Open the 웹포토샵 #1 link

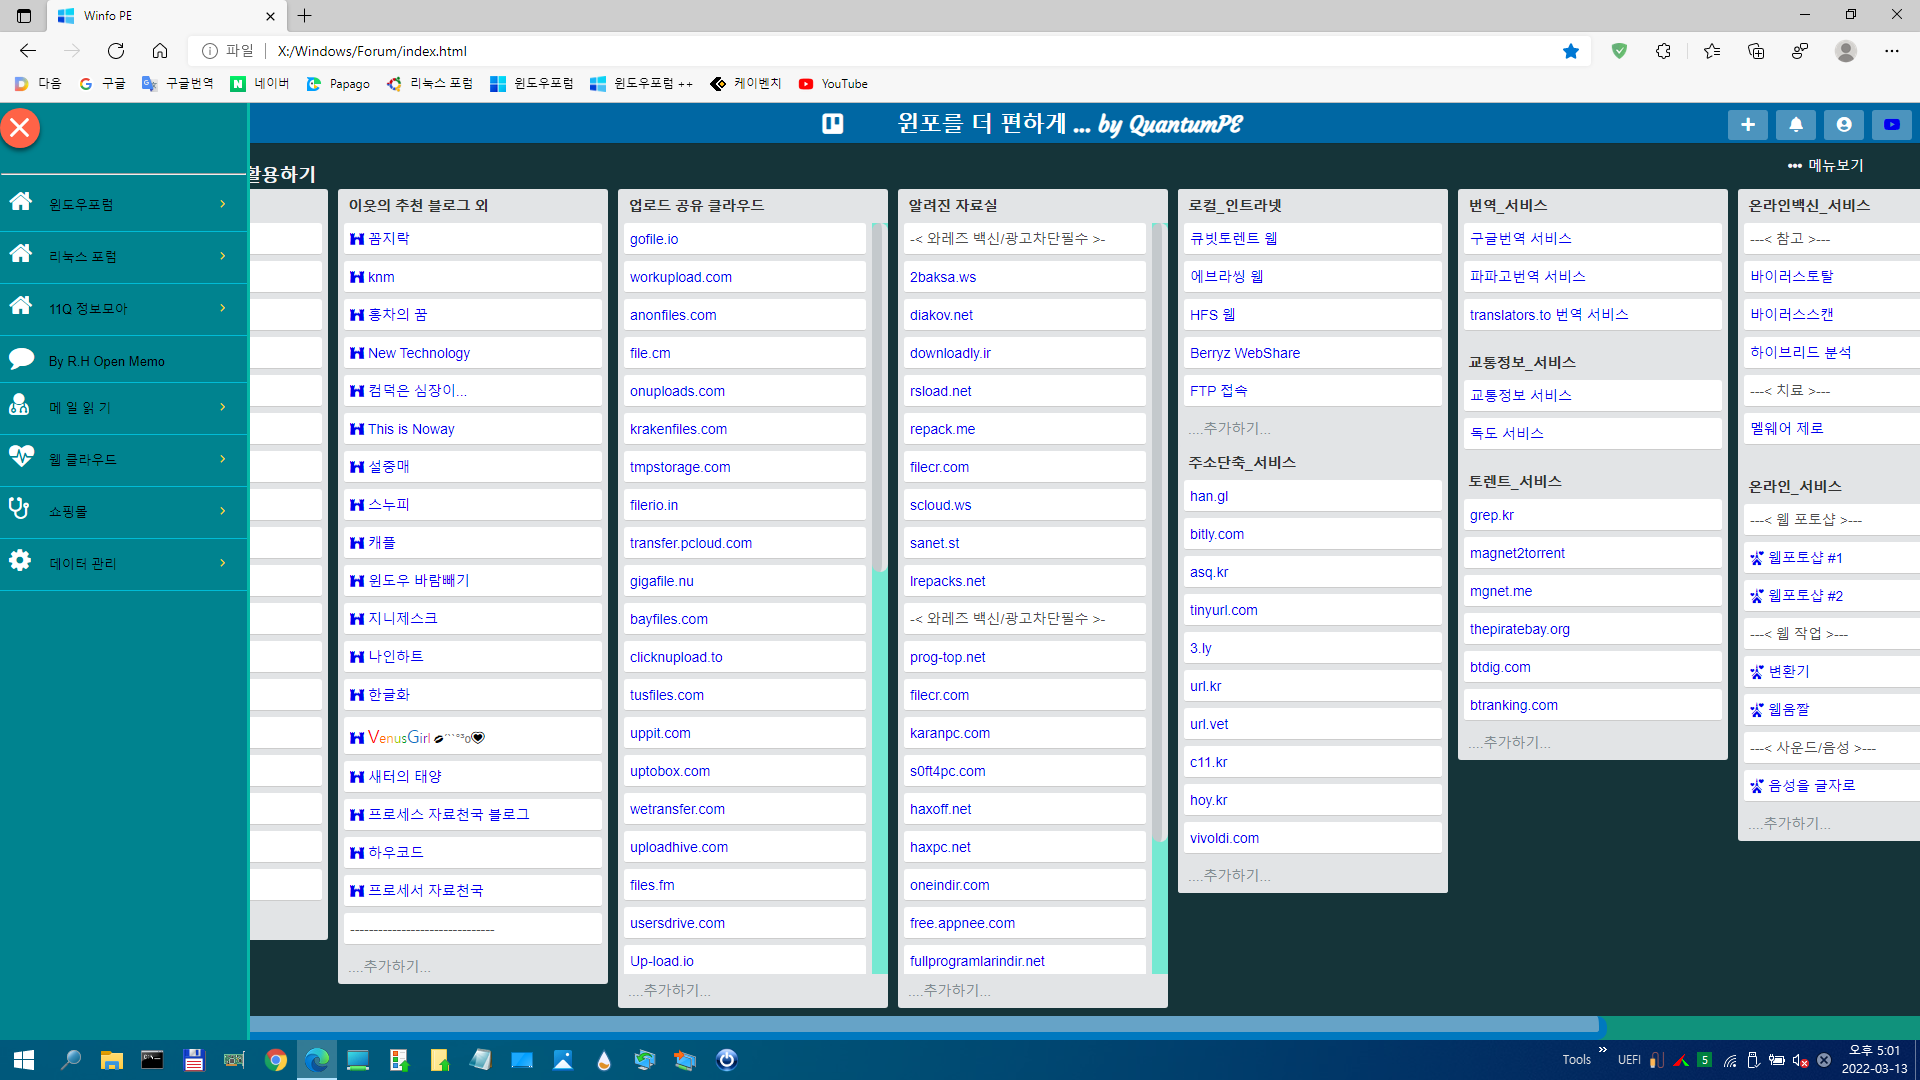click(x=1805, y=557)
